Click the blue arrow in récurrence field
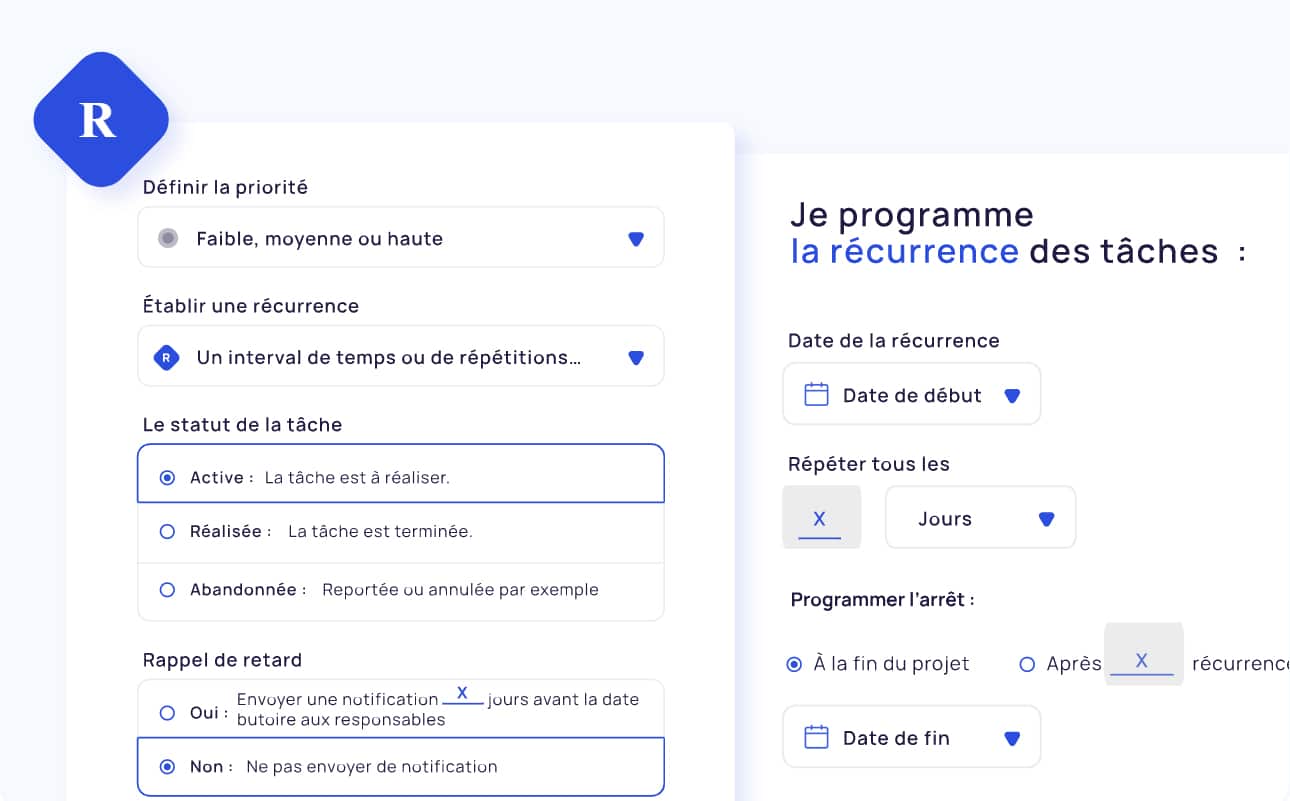The width and height of the screenshot is (1290, 801). click(635, 358)
